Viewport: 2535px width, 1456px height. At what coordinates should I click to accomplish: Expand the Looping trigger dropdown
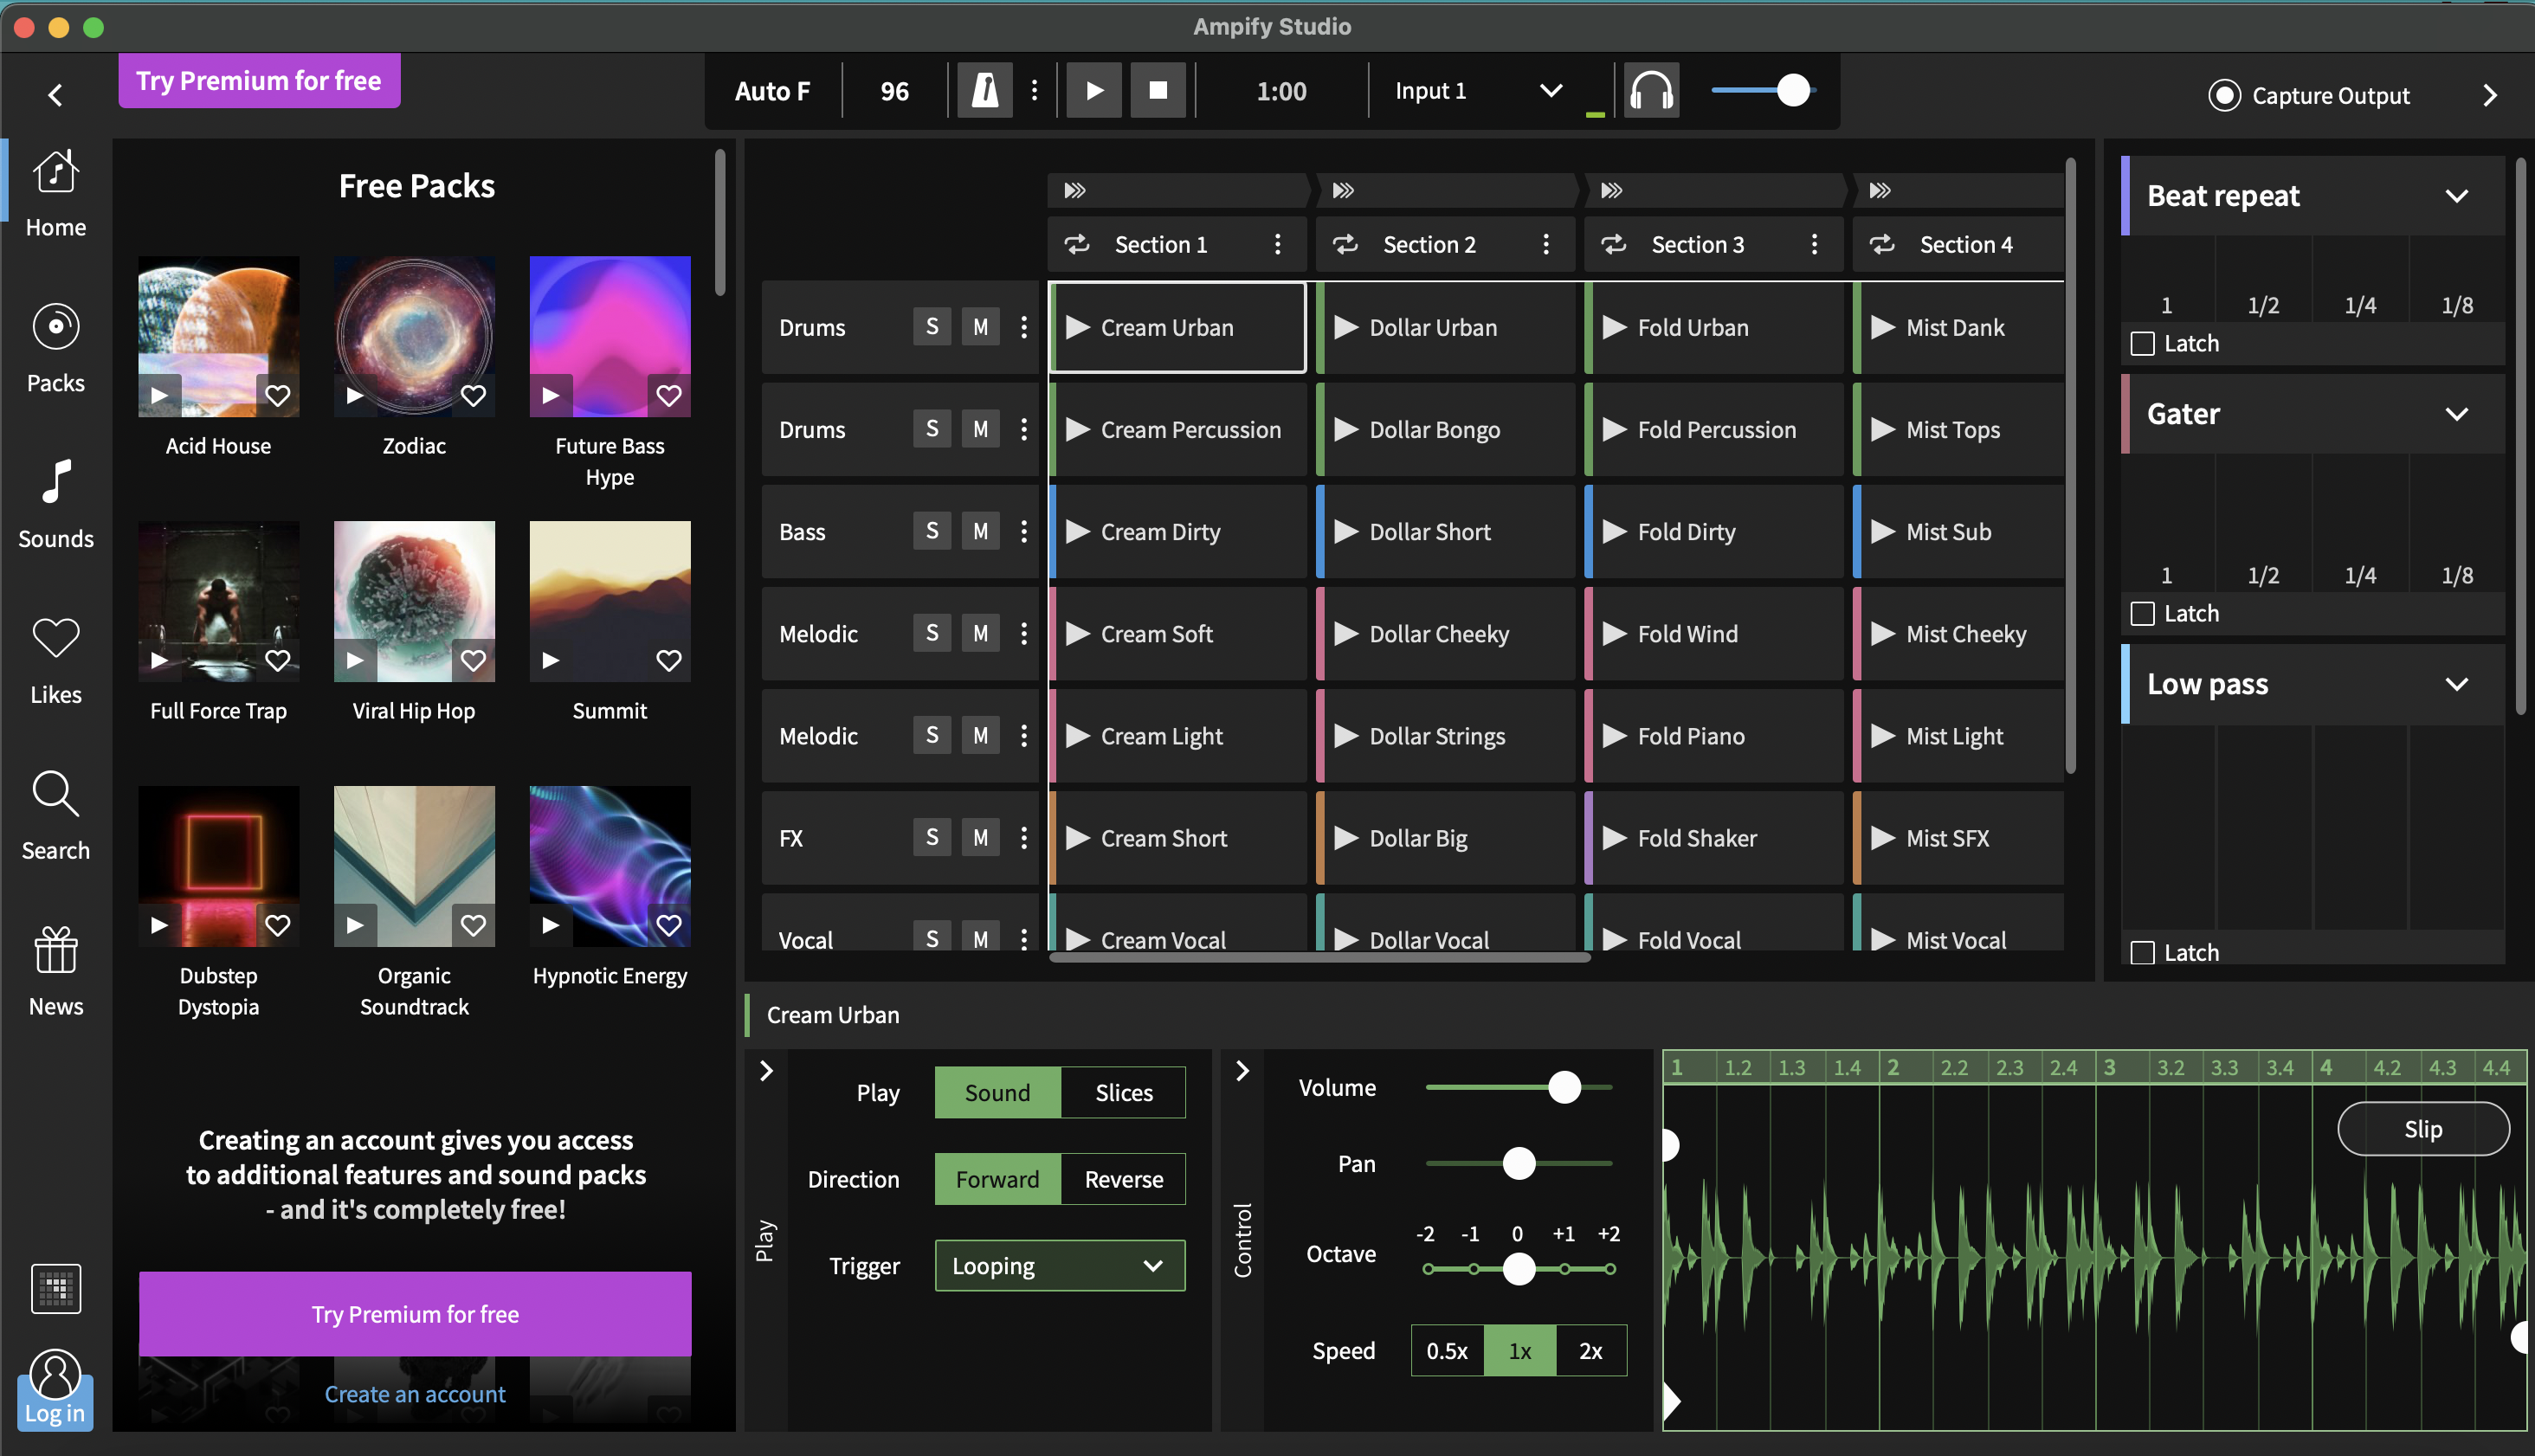(x=1059, y=1266)
